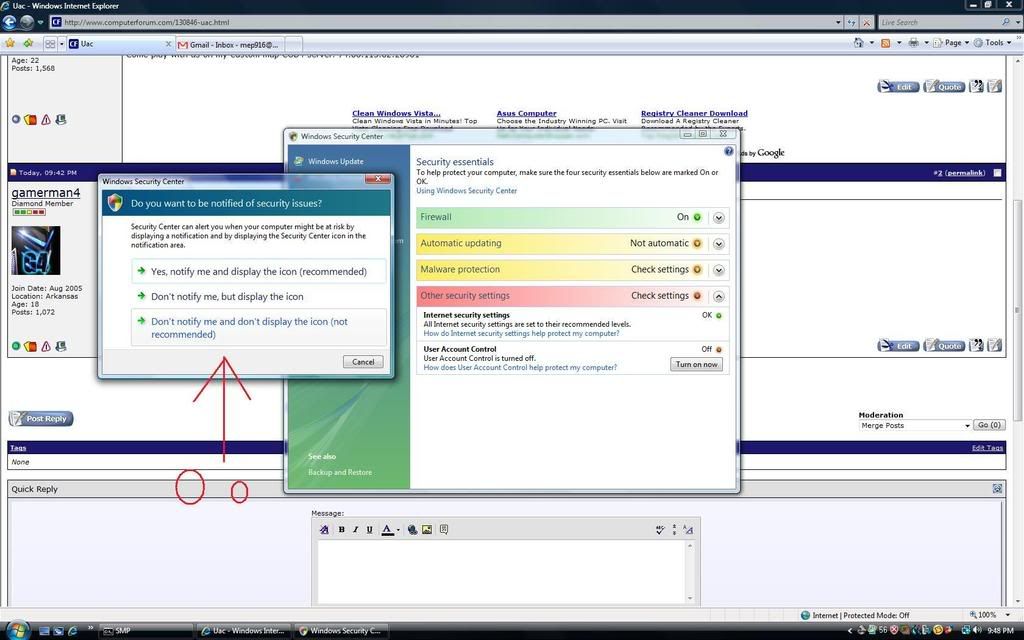Click the Insert Link globe icon
Viewport: 1024px width, 640px height.
pyautogui.click(x=412, y=530)
